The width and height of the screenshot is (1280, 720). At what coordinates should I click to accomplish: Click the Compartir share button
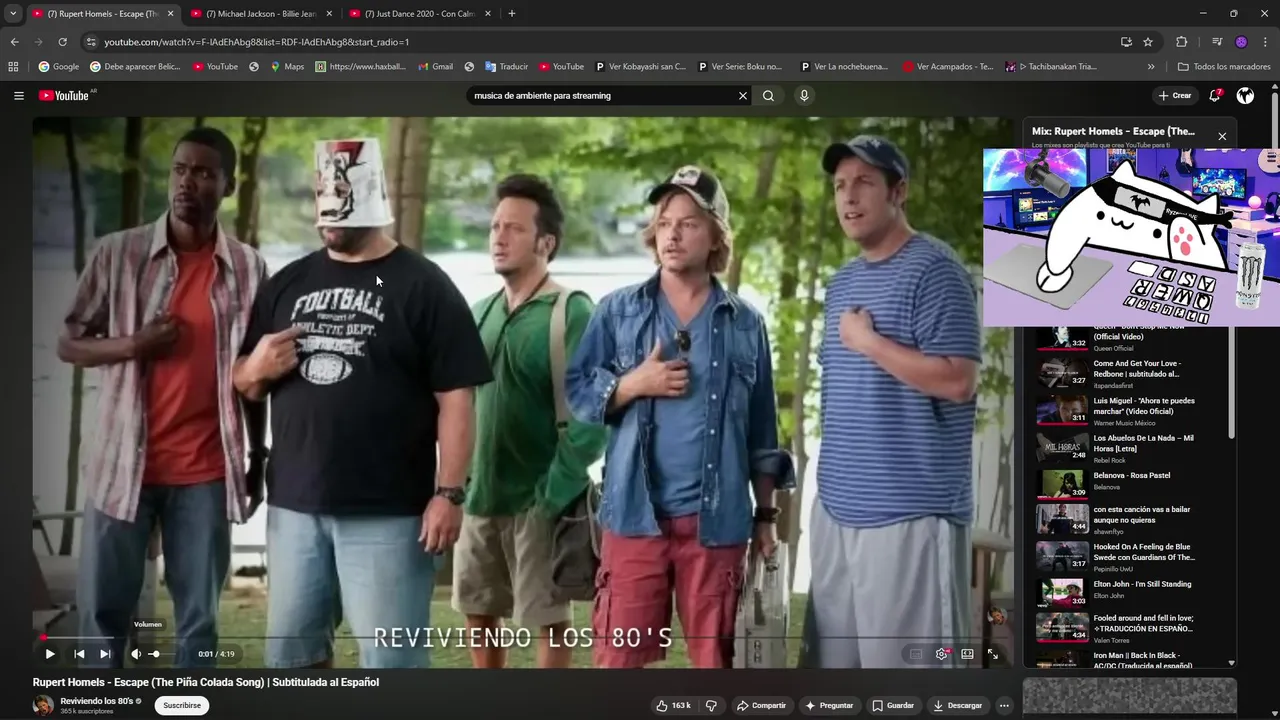tap(762, 705)
